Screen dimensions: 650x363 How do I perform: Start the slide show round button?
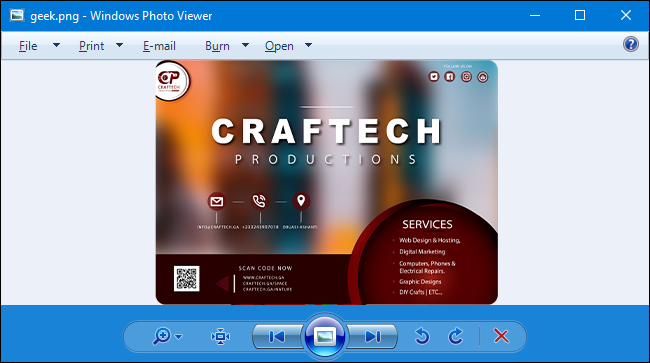click(325, 336)
